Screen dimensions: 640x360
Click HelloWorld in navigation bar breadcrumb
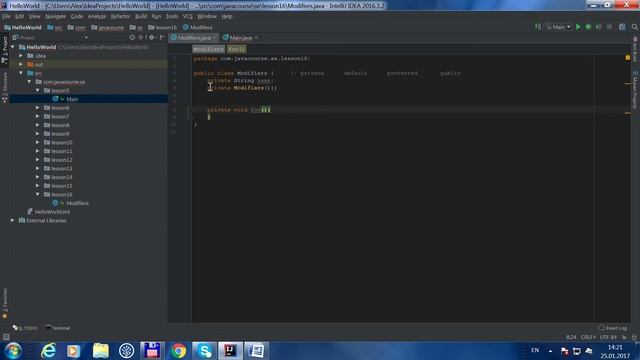(x=23, y=27)
